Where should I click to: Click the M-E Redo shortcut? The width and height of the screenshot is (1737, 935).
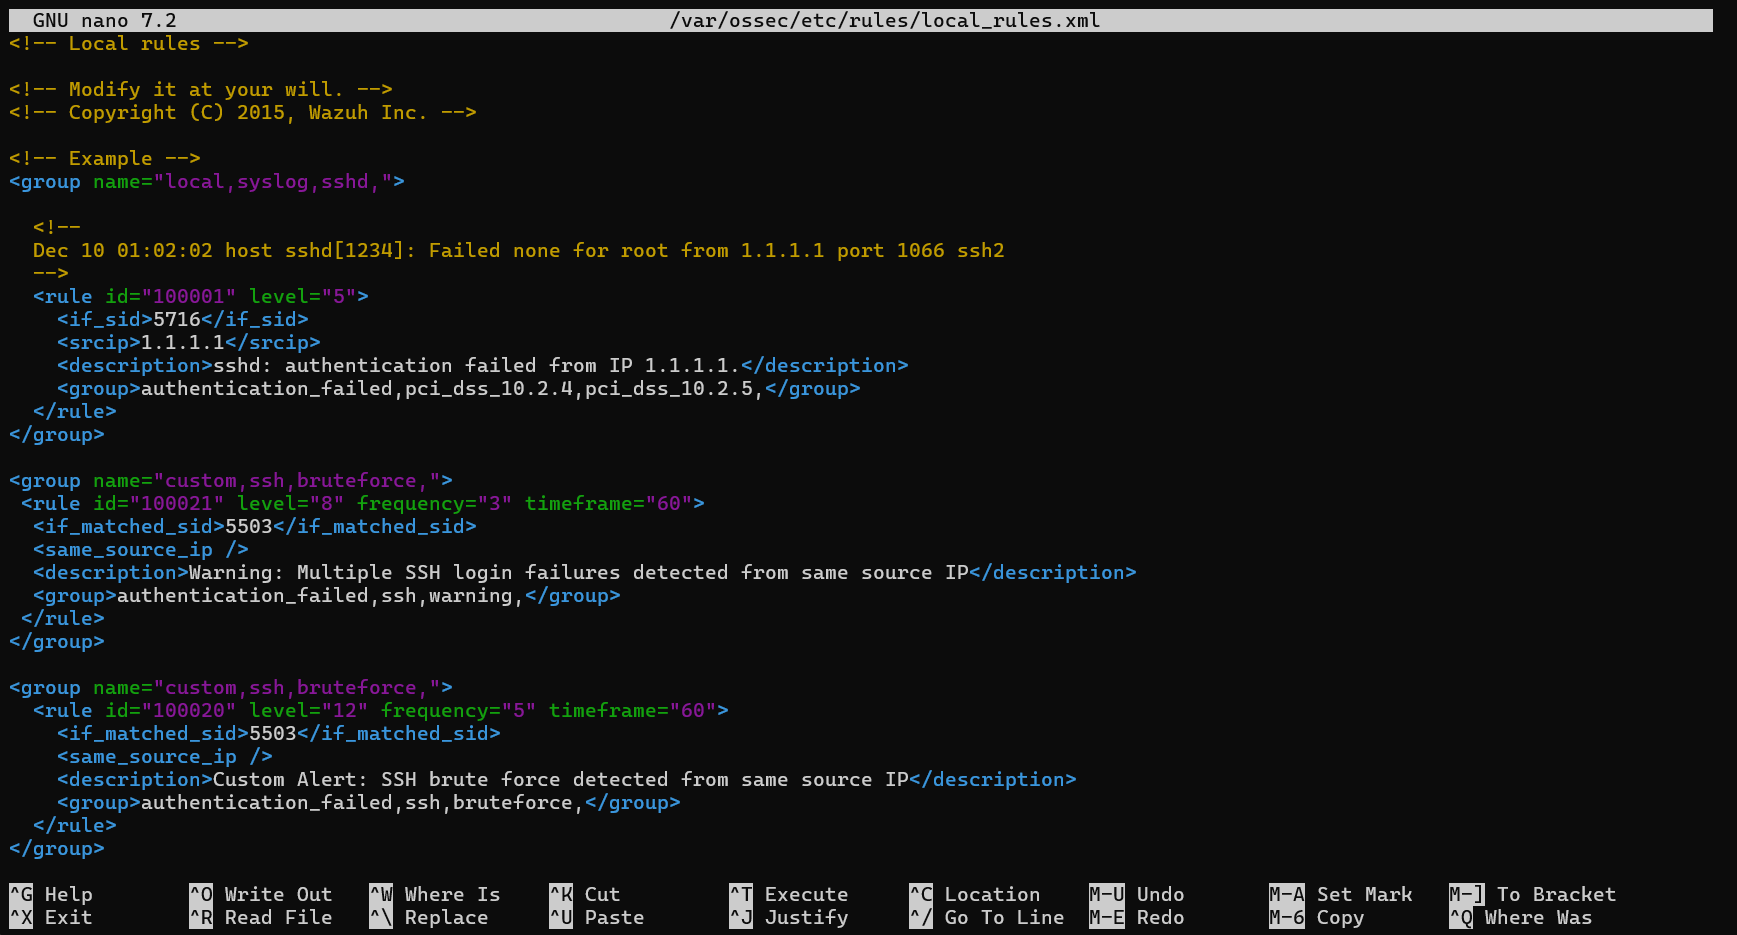tap(1137, 917)
